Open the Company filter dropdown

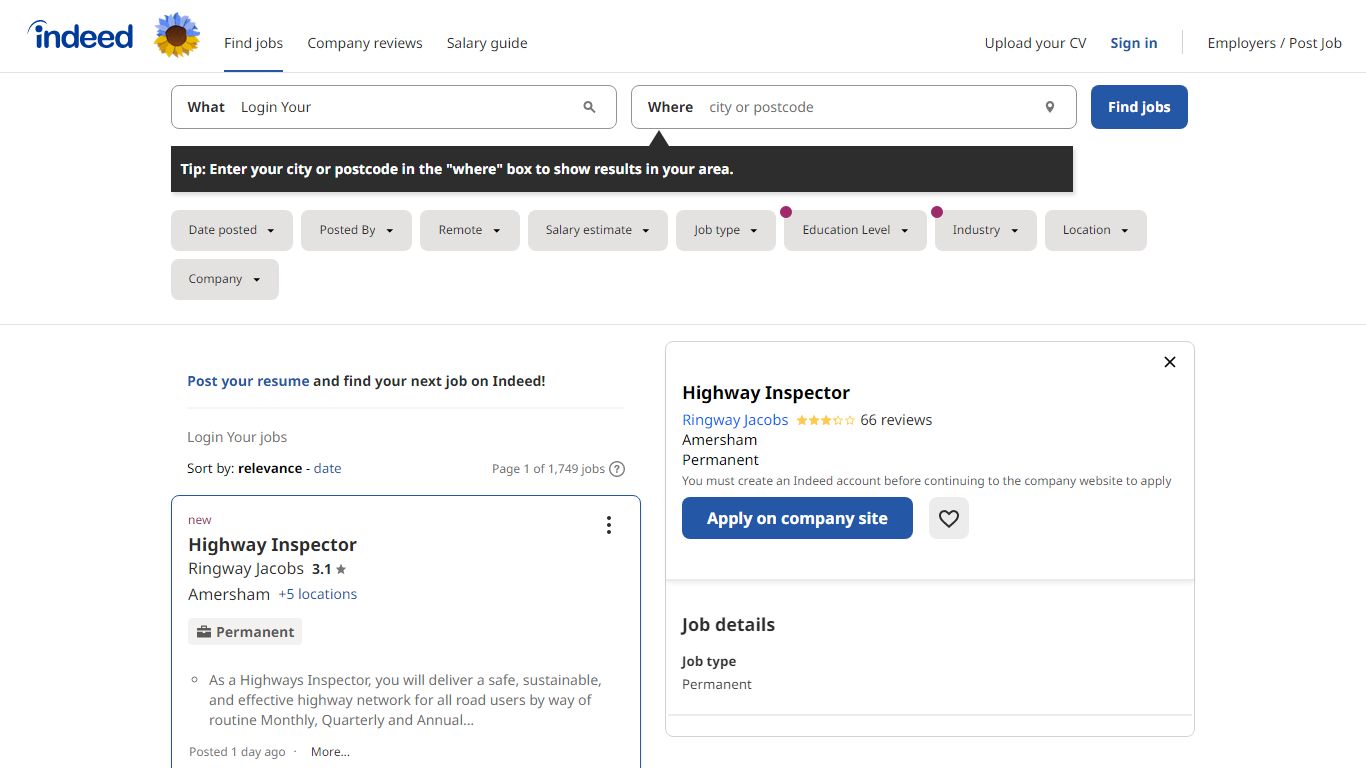coord(224,279)
